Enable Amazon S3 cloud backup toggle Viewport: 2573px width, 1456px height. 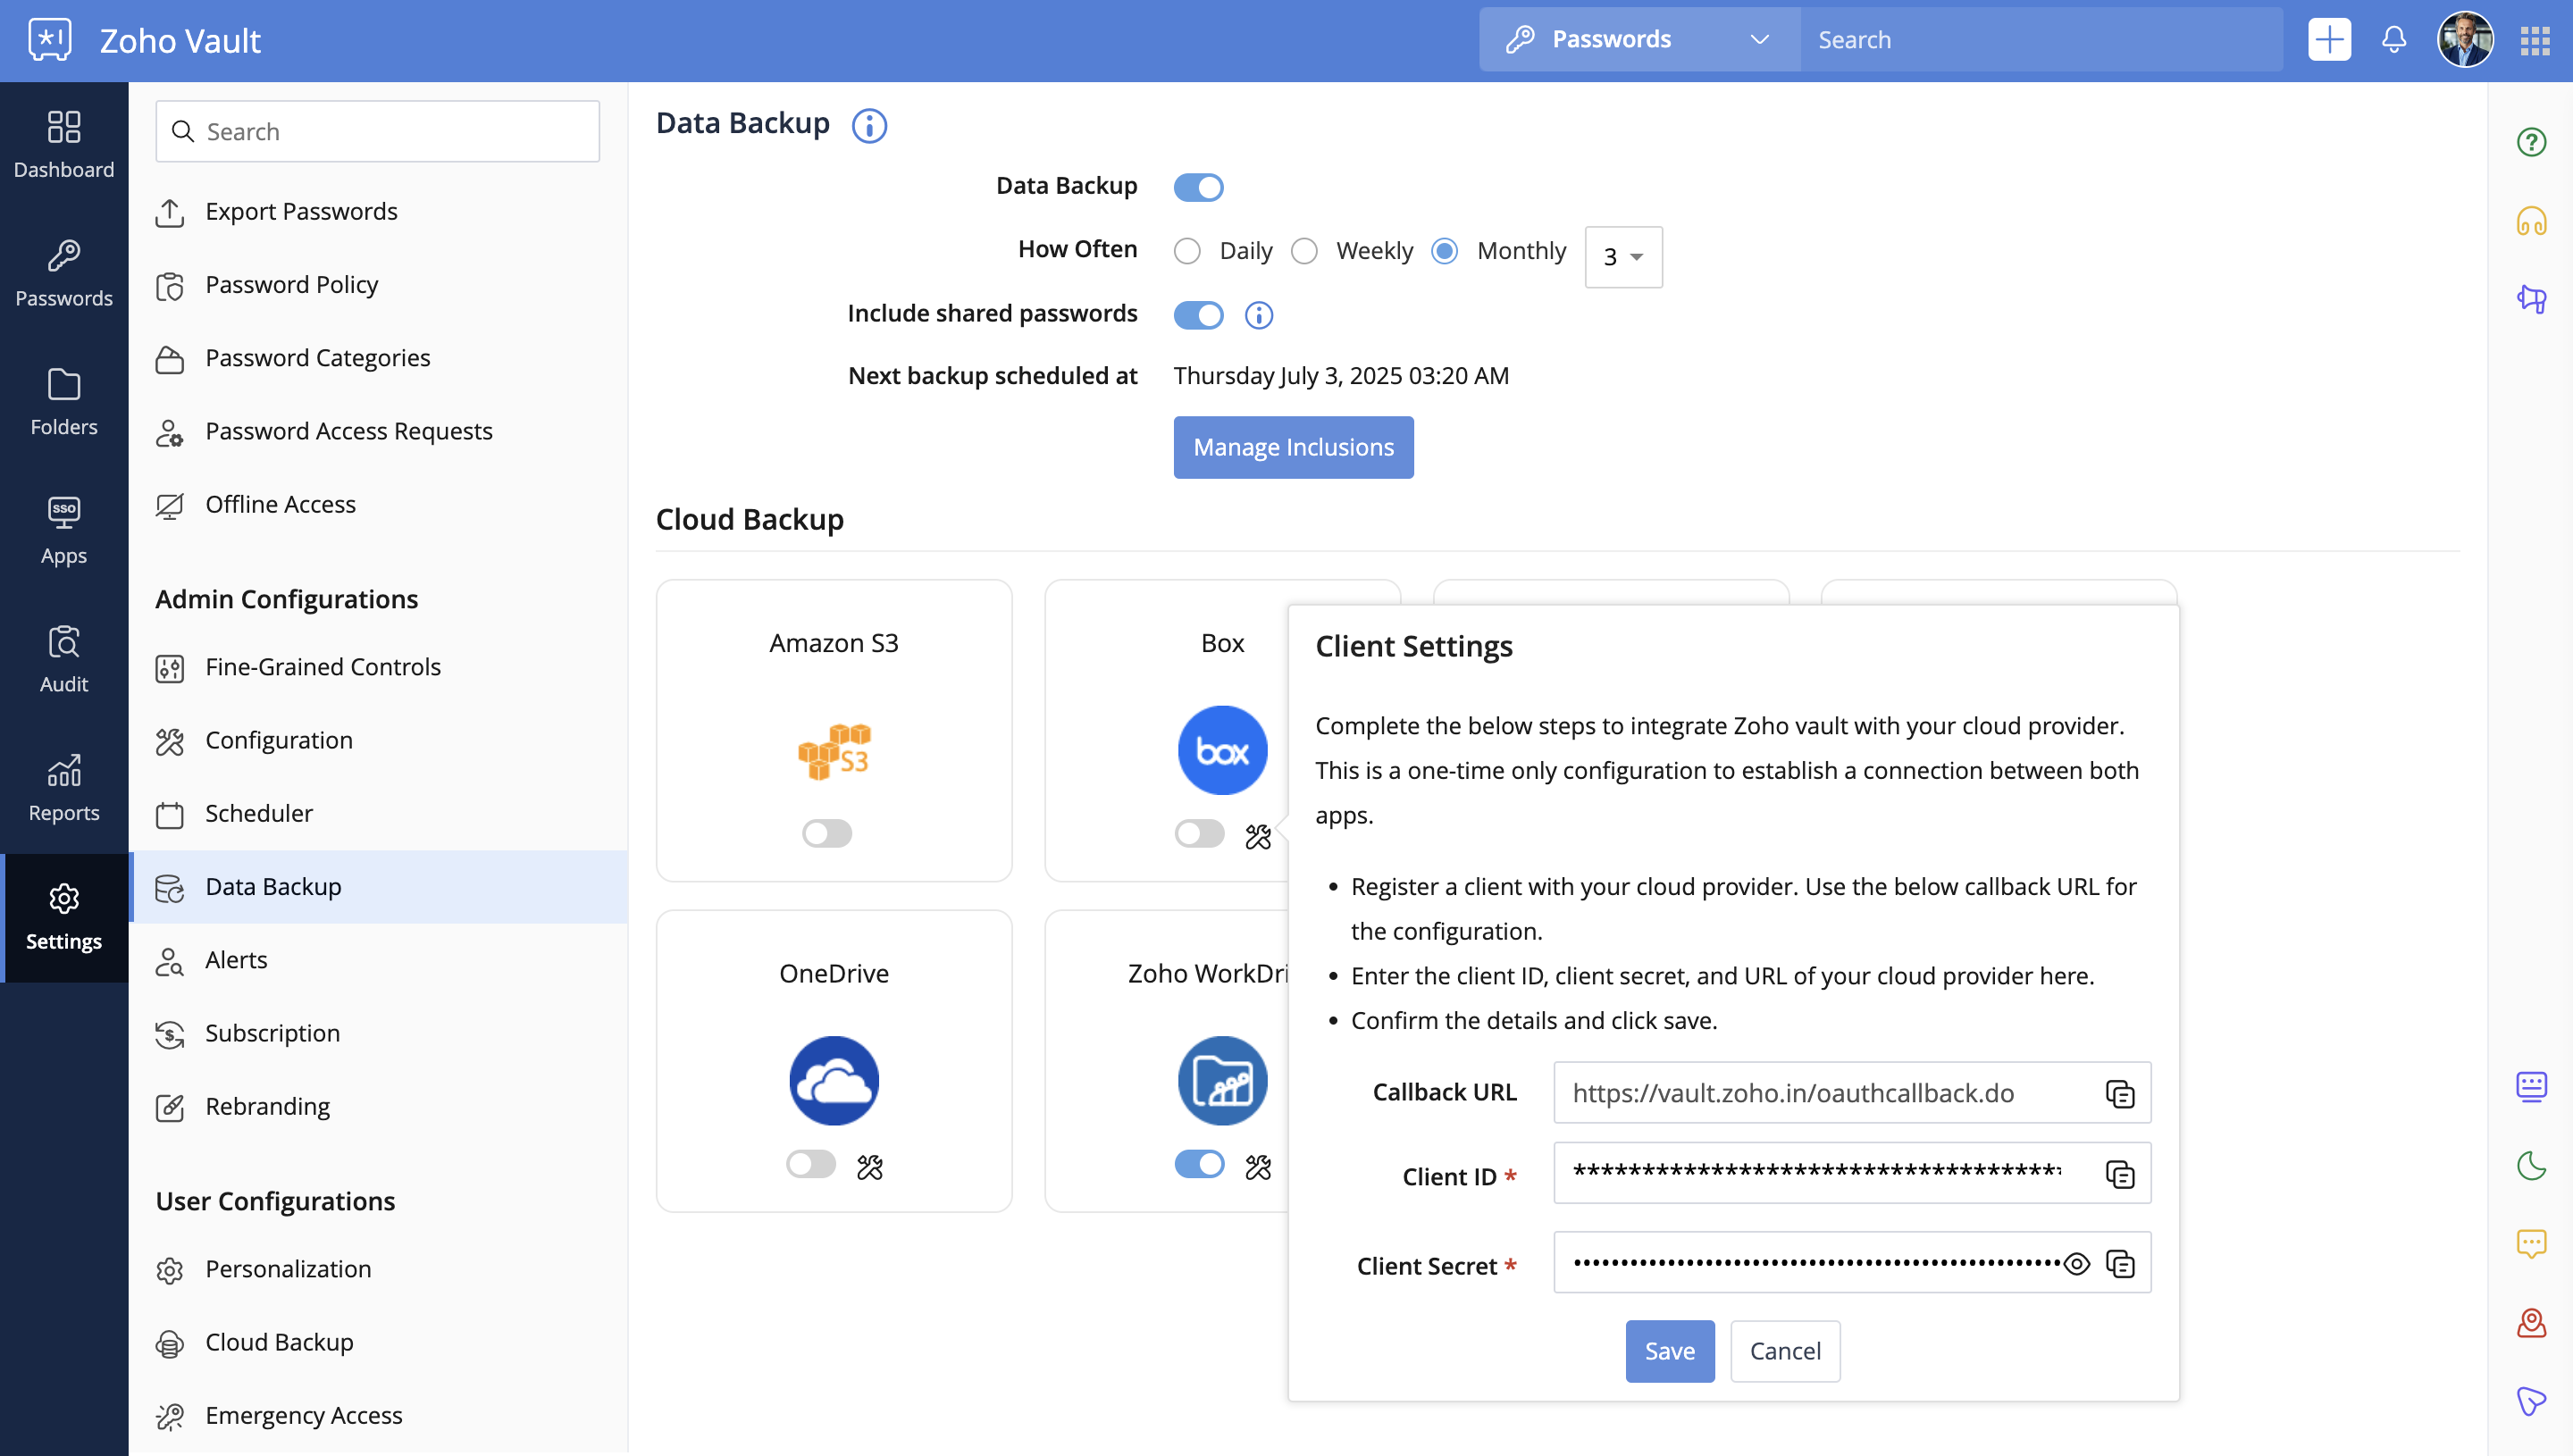point(827,833)
